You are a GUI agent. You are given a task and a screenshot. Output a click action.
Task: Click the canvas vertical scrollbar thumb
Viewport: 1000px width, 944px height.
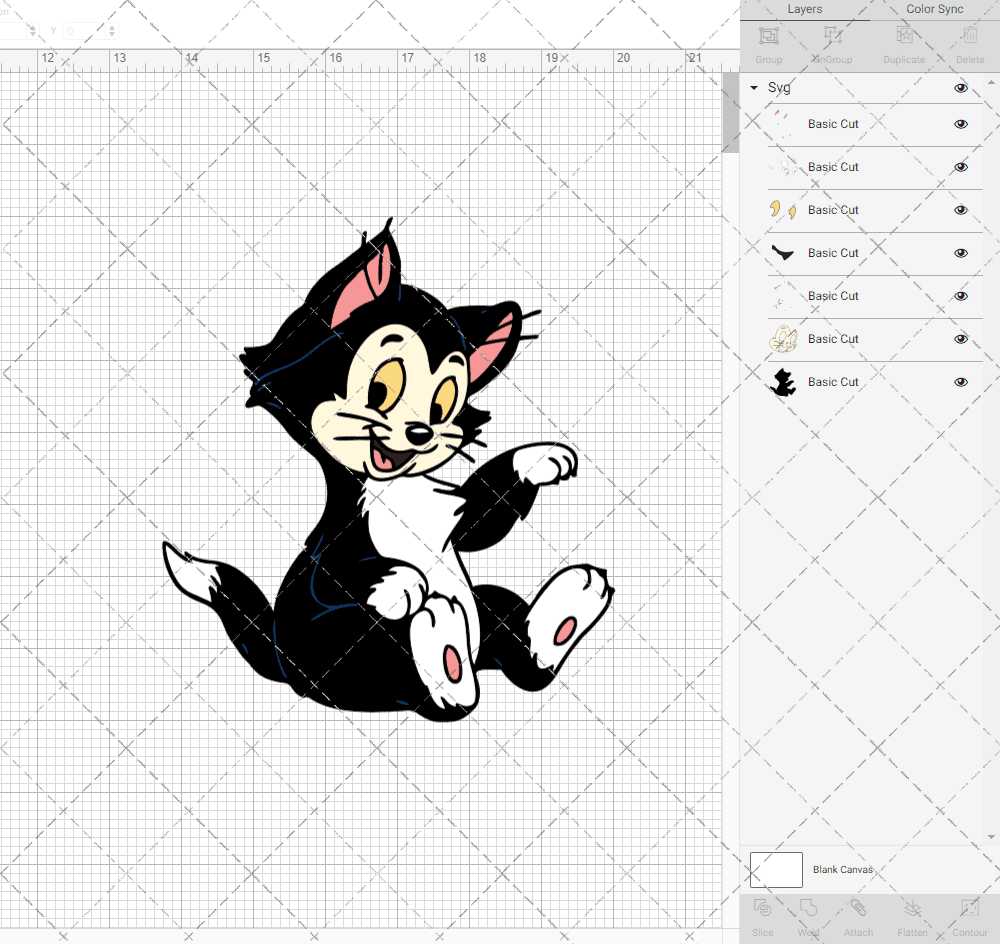coord(730,112)
